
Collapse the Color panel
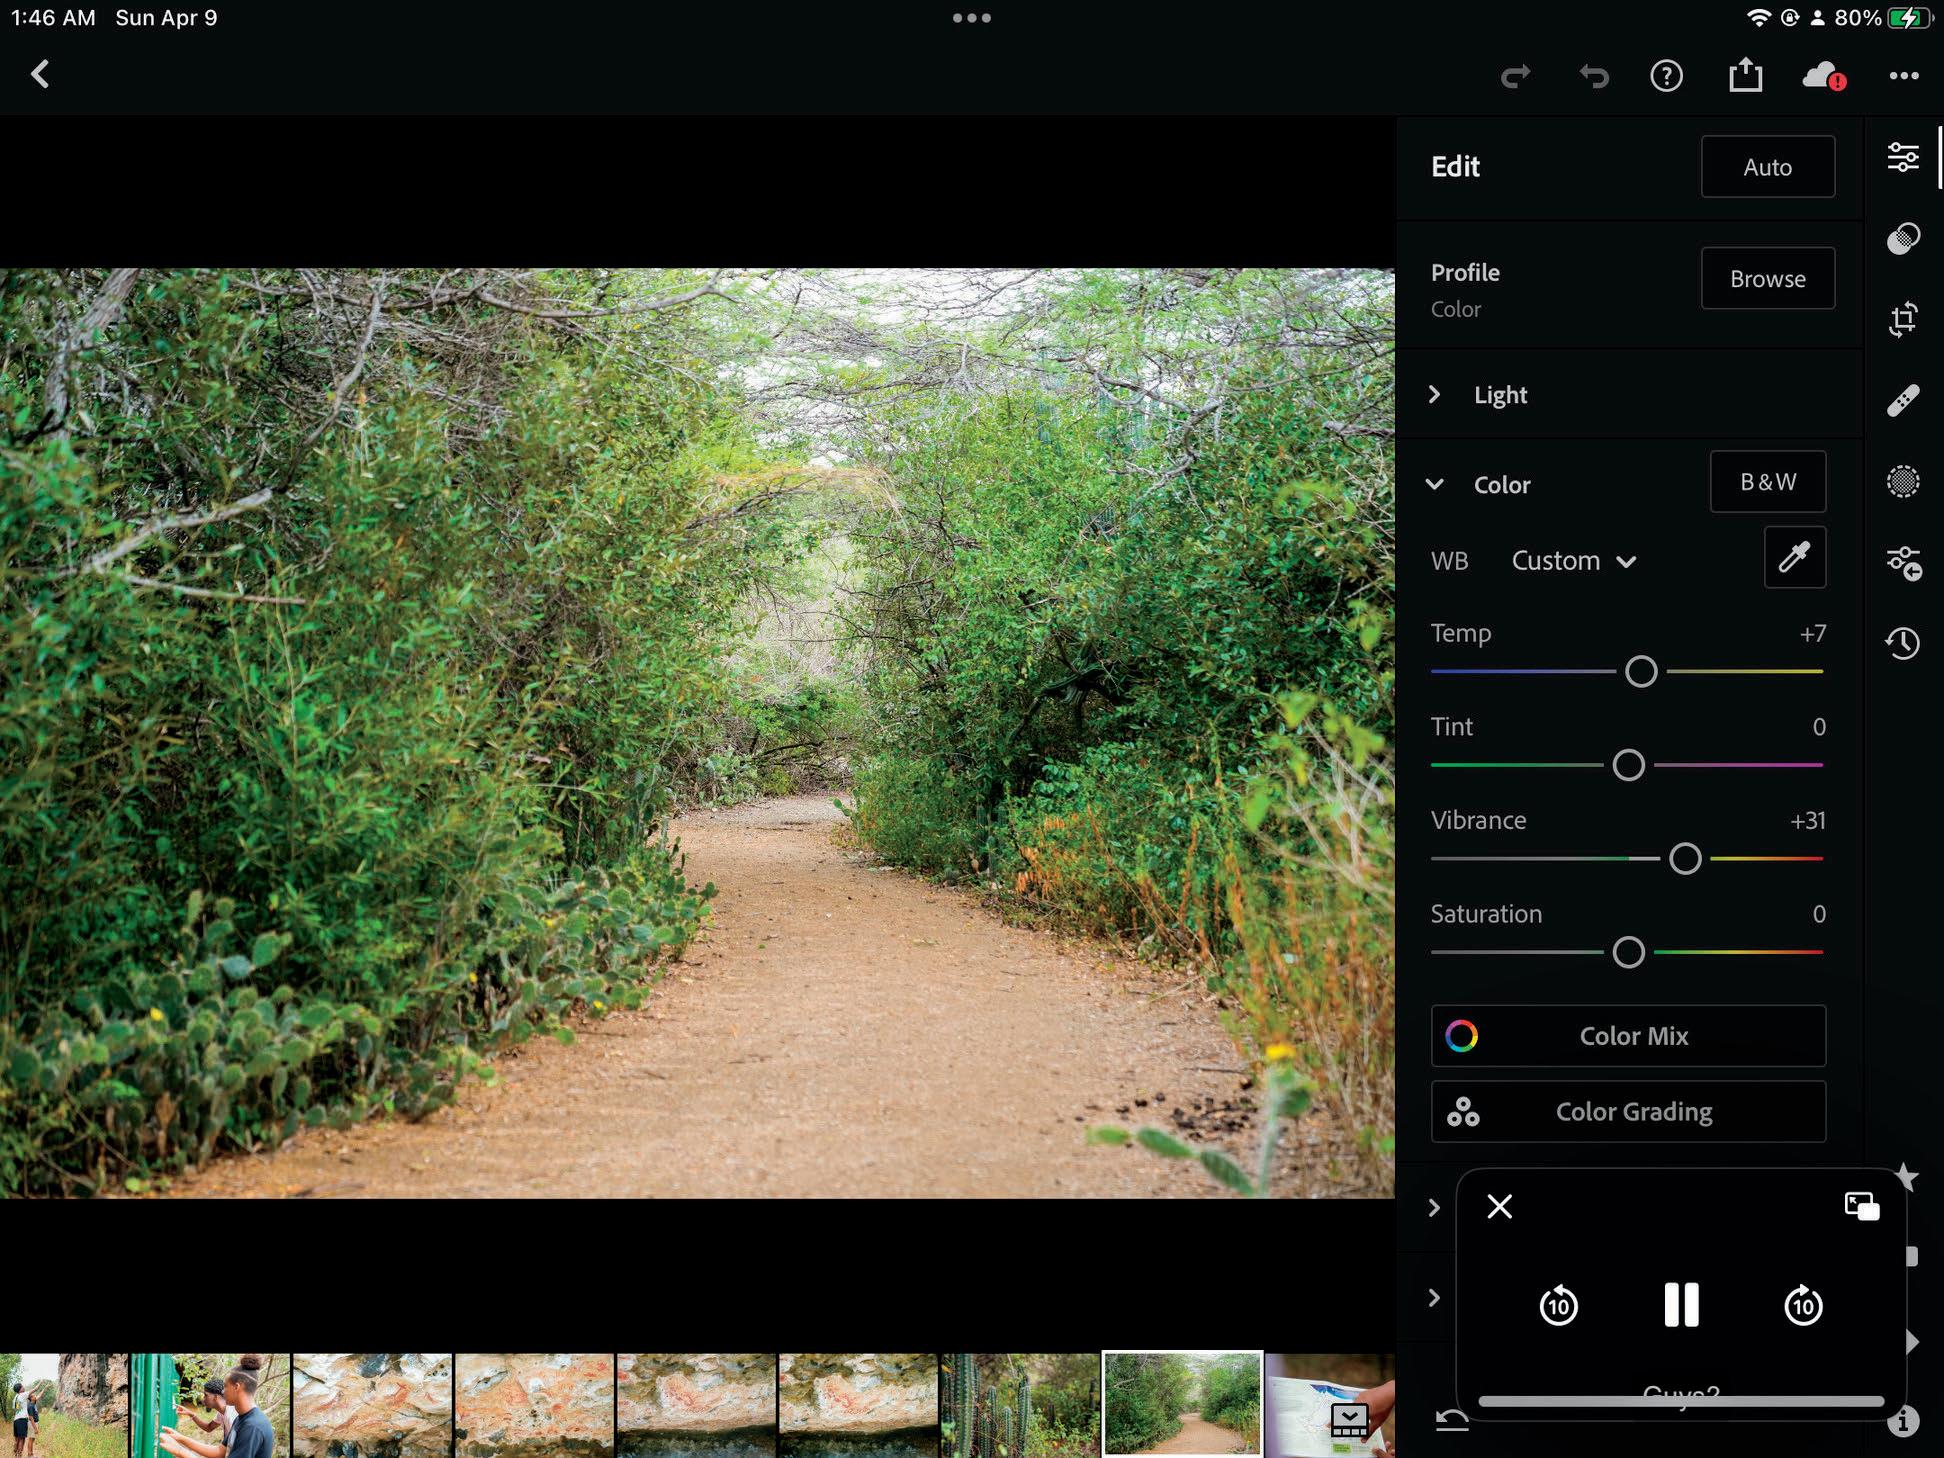(x=1435, y=485)
